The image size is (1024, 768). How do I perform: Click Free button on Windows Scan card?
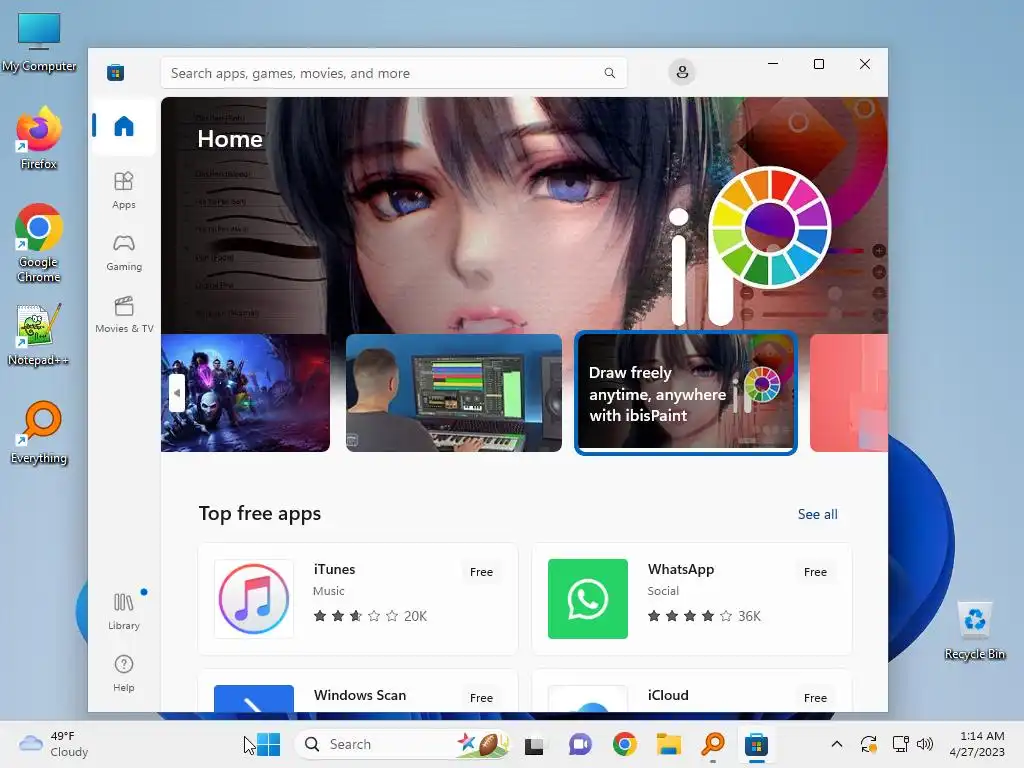click(x=481, y=698)
